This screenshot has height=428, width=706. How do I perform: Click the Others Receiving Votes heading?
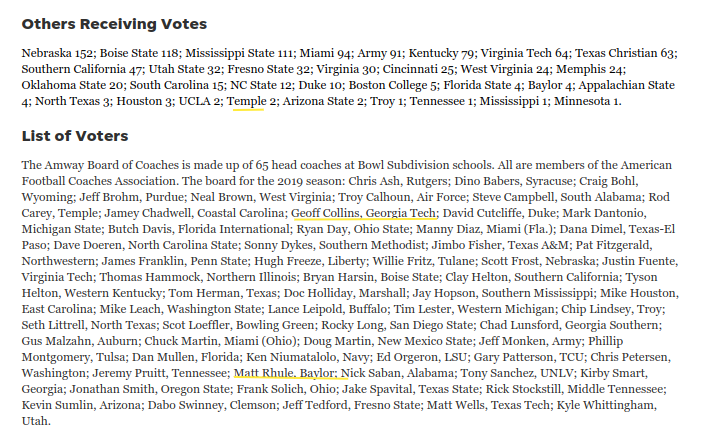click(114, 24)
